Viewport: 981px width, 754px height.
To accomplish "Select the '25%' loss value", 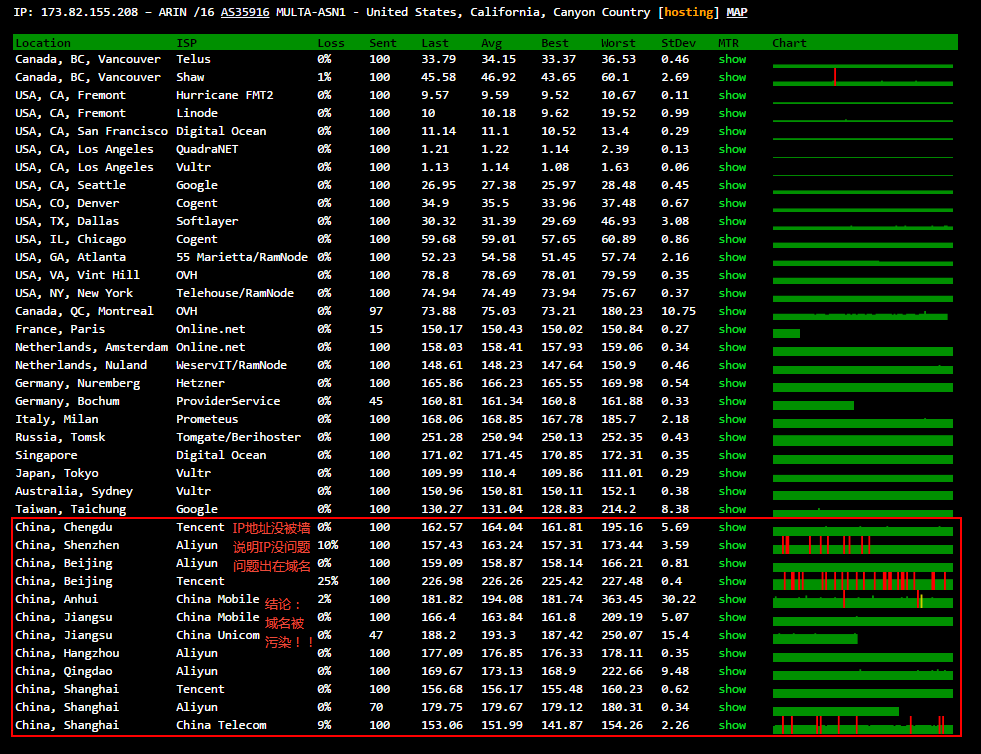I will [328, 581].
